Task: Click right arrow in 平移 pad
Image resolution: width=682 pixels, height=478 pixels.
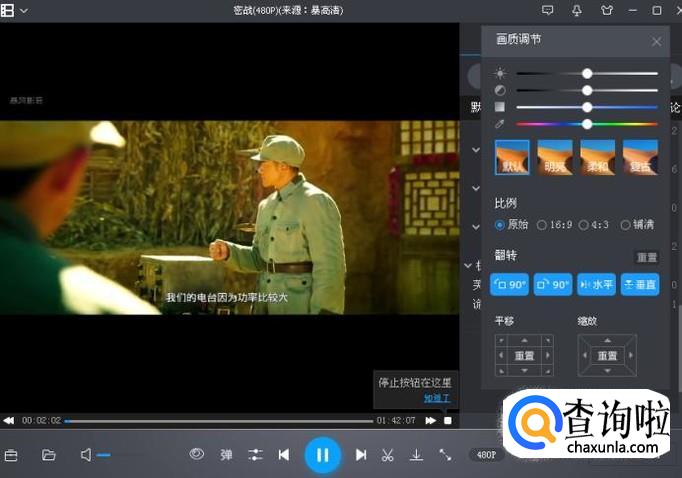Action: point(548,355)
